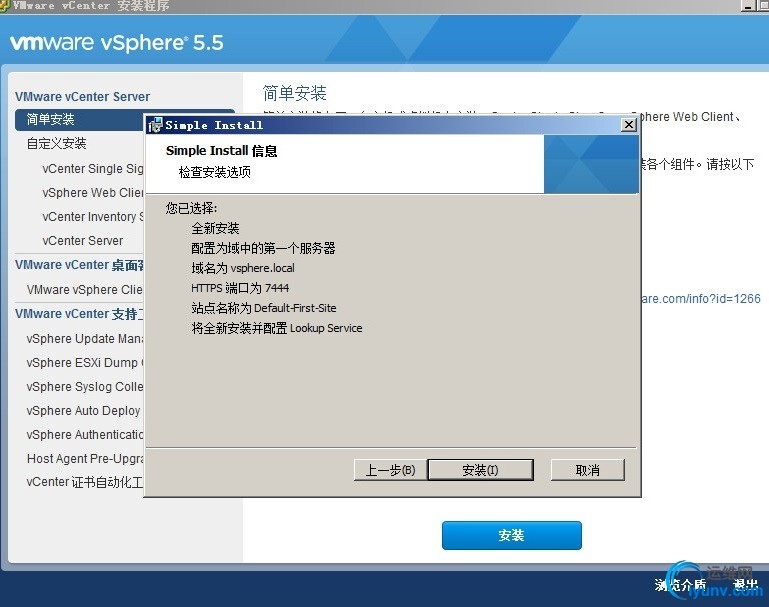
Task: Select vSphere ESXi Dump Collector entry
Action: click(x=84, y=363)
